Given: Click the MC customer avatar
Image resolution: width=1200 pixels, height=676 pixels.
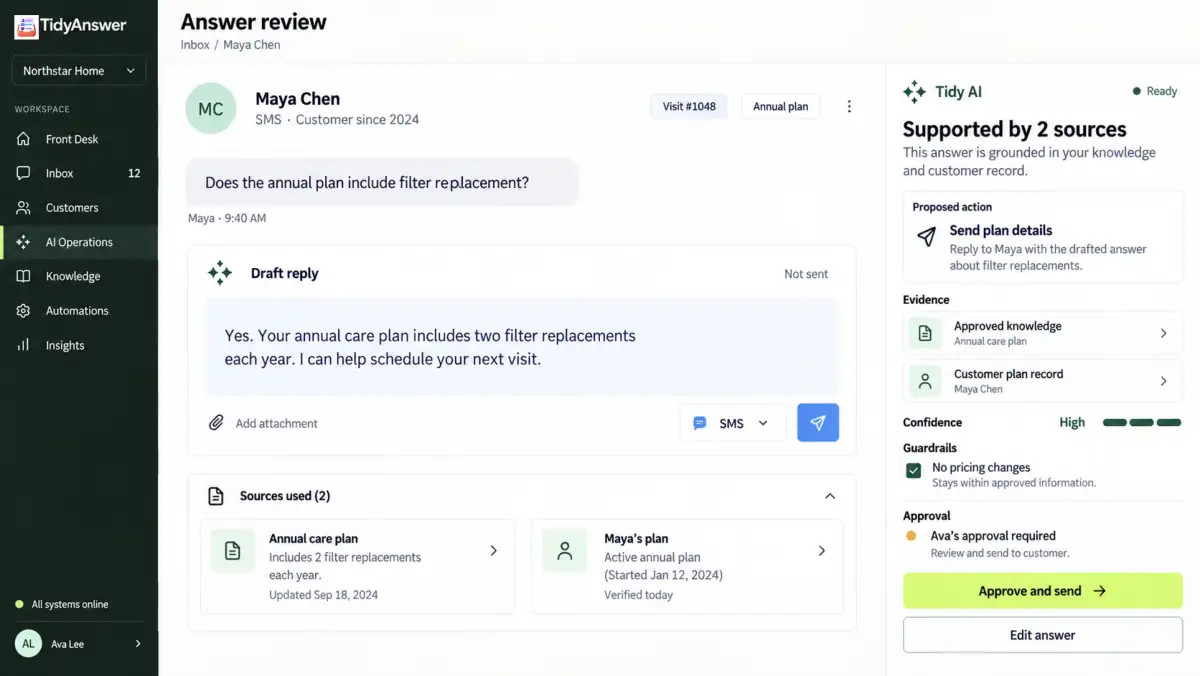Looking at the screenshot, I should pos(211,108).
